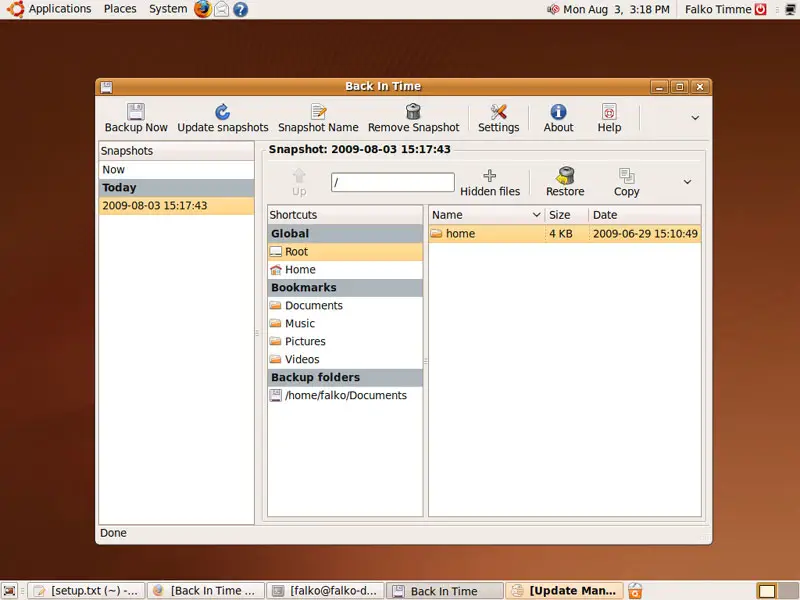The width and height of the screenshot is (800, 600).
Task: Switch to the Firefox Back In Time taskbar window
Action: point(206,591)
